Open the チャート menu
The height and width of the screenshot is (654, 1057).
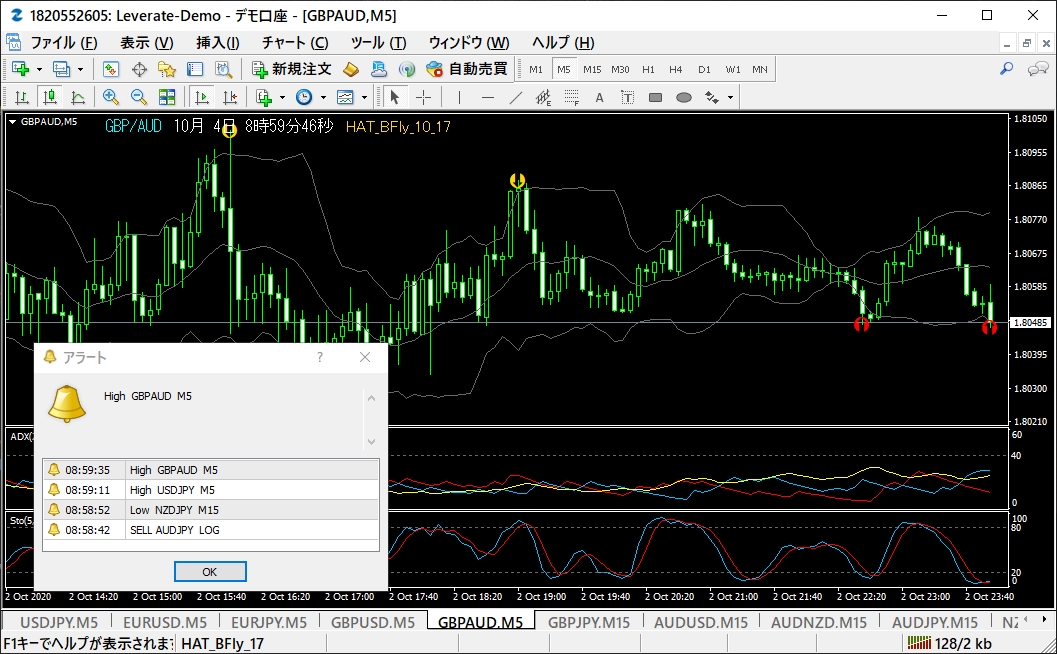tap(295, 43)
